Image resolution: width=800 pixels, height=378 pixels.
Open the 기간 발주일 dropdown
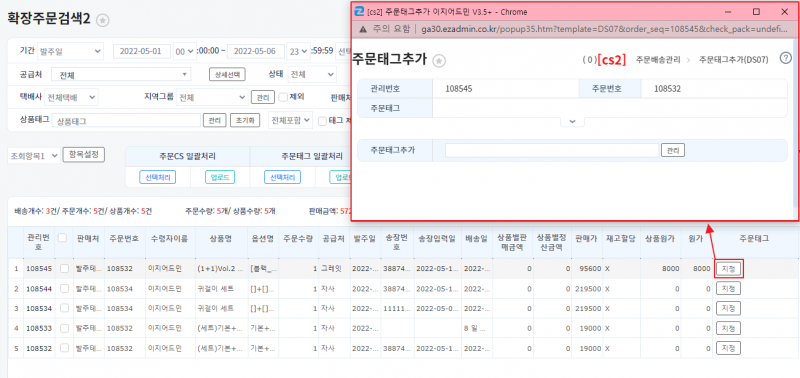71,52
